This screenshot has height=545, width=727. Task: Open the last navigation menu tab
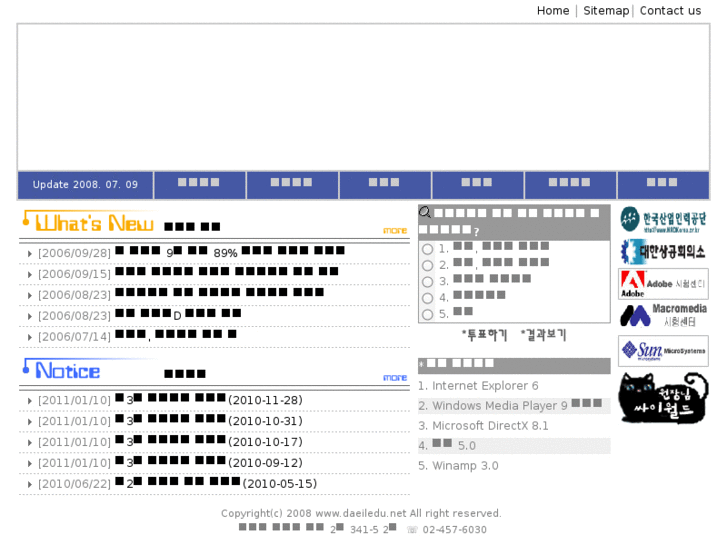663,185
